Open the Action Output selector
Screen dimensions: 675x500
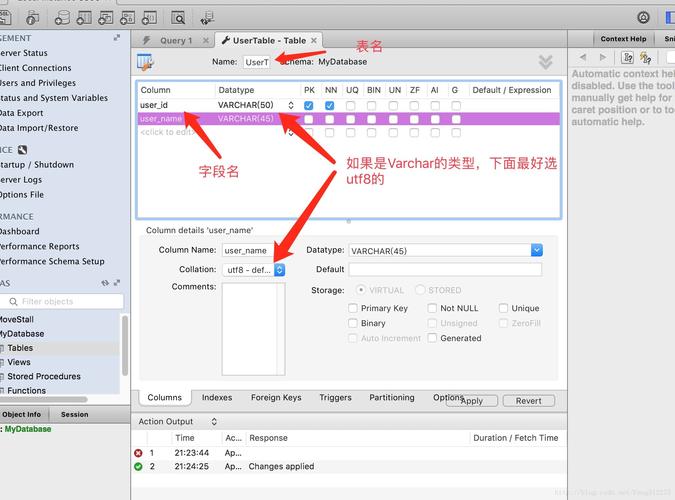click(x=214, y=422)
